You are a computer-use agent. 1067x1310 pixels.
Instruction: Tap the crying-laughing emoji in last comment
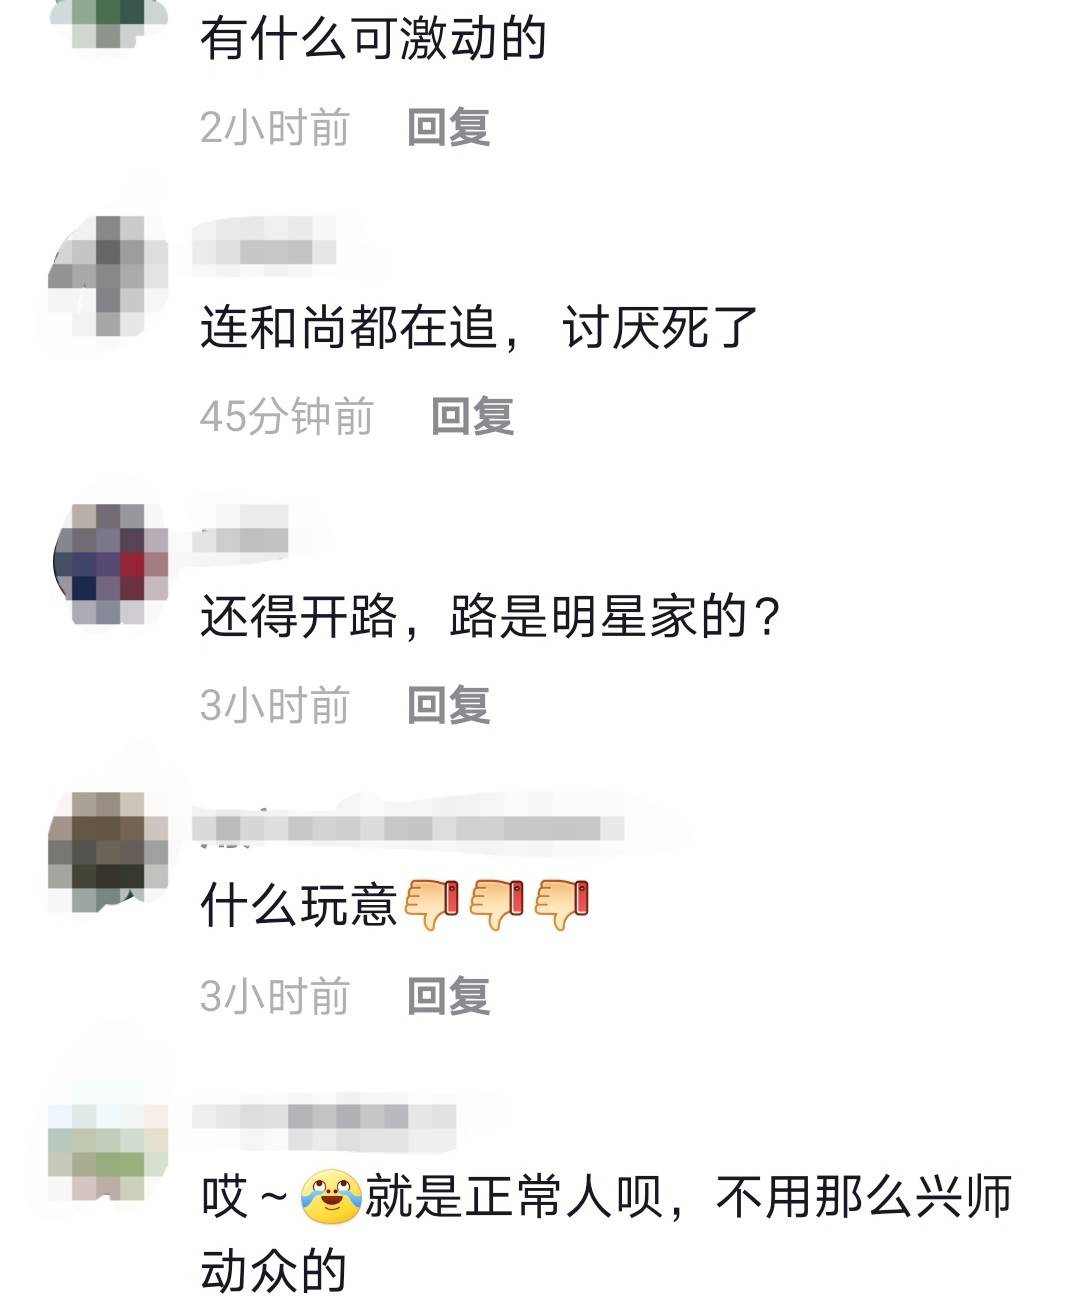pos(330,1196)
